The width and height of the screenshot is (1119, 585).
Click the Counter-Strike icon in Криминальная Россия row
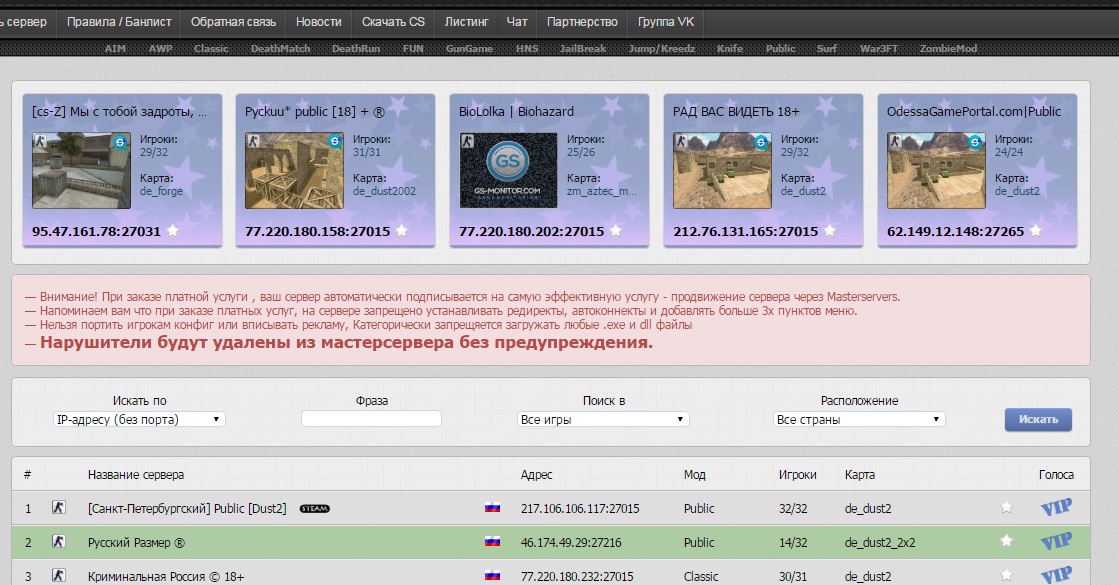tap(59, 575)
